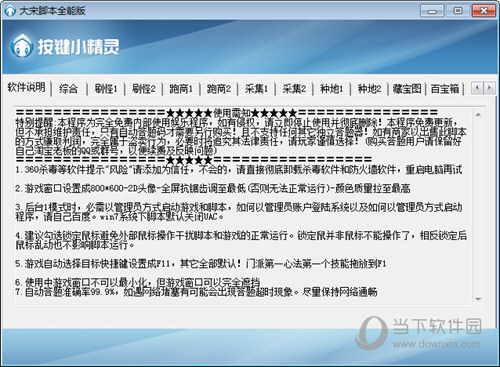Viewport: 500px width, 367px height.
Task: Click the tab strip left scroll arrow
Action: tap(477, 88)
